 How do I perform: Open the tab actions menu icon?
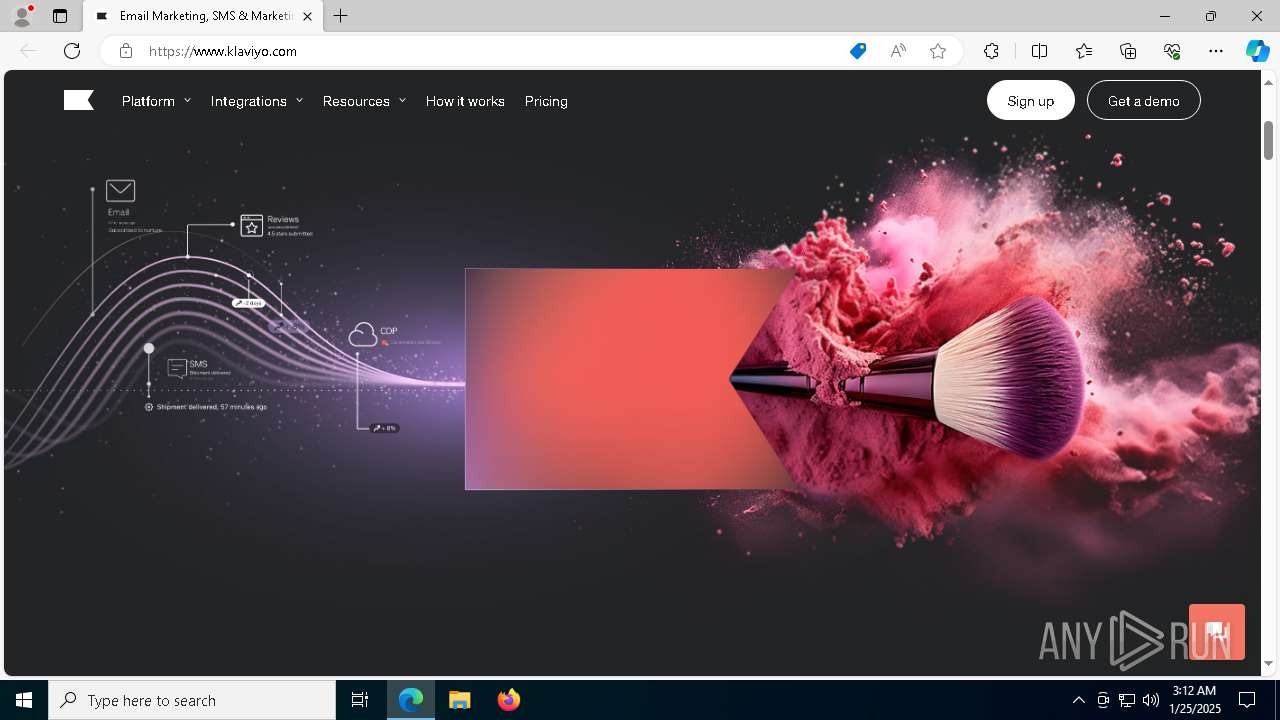pos(60,16)
